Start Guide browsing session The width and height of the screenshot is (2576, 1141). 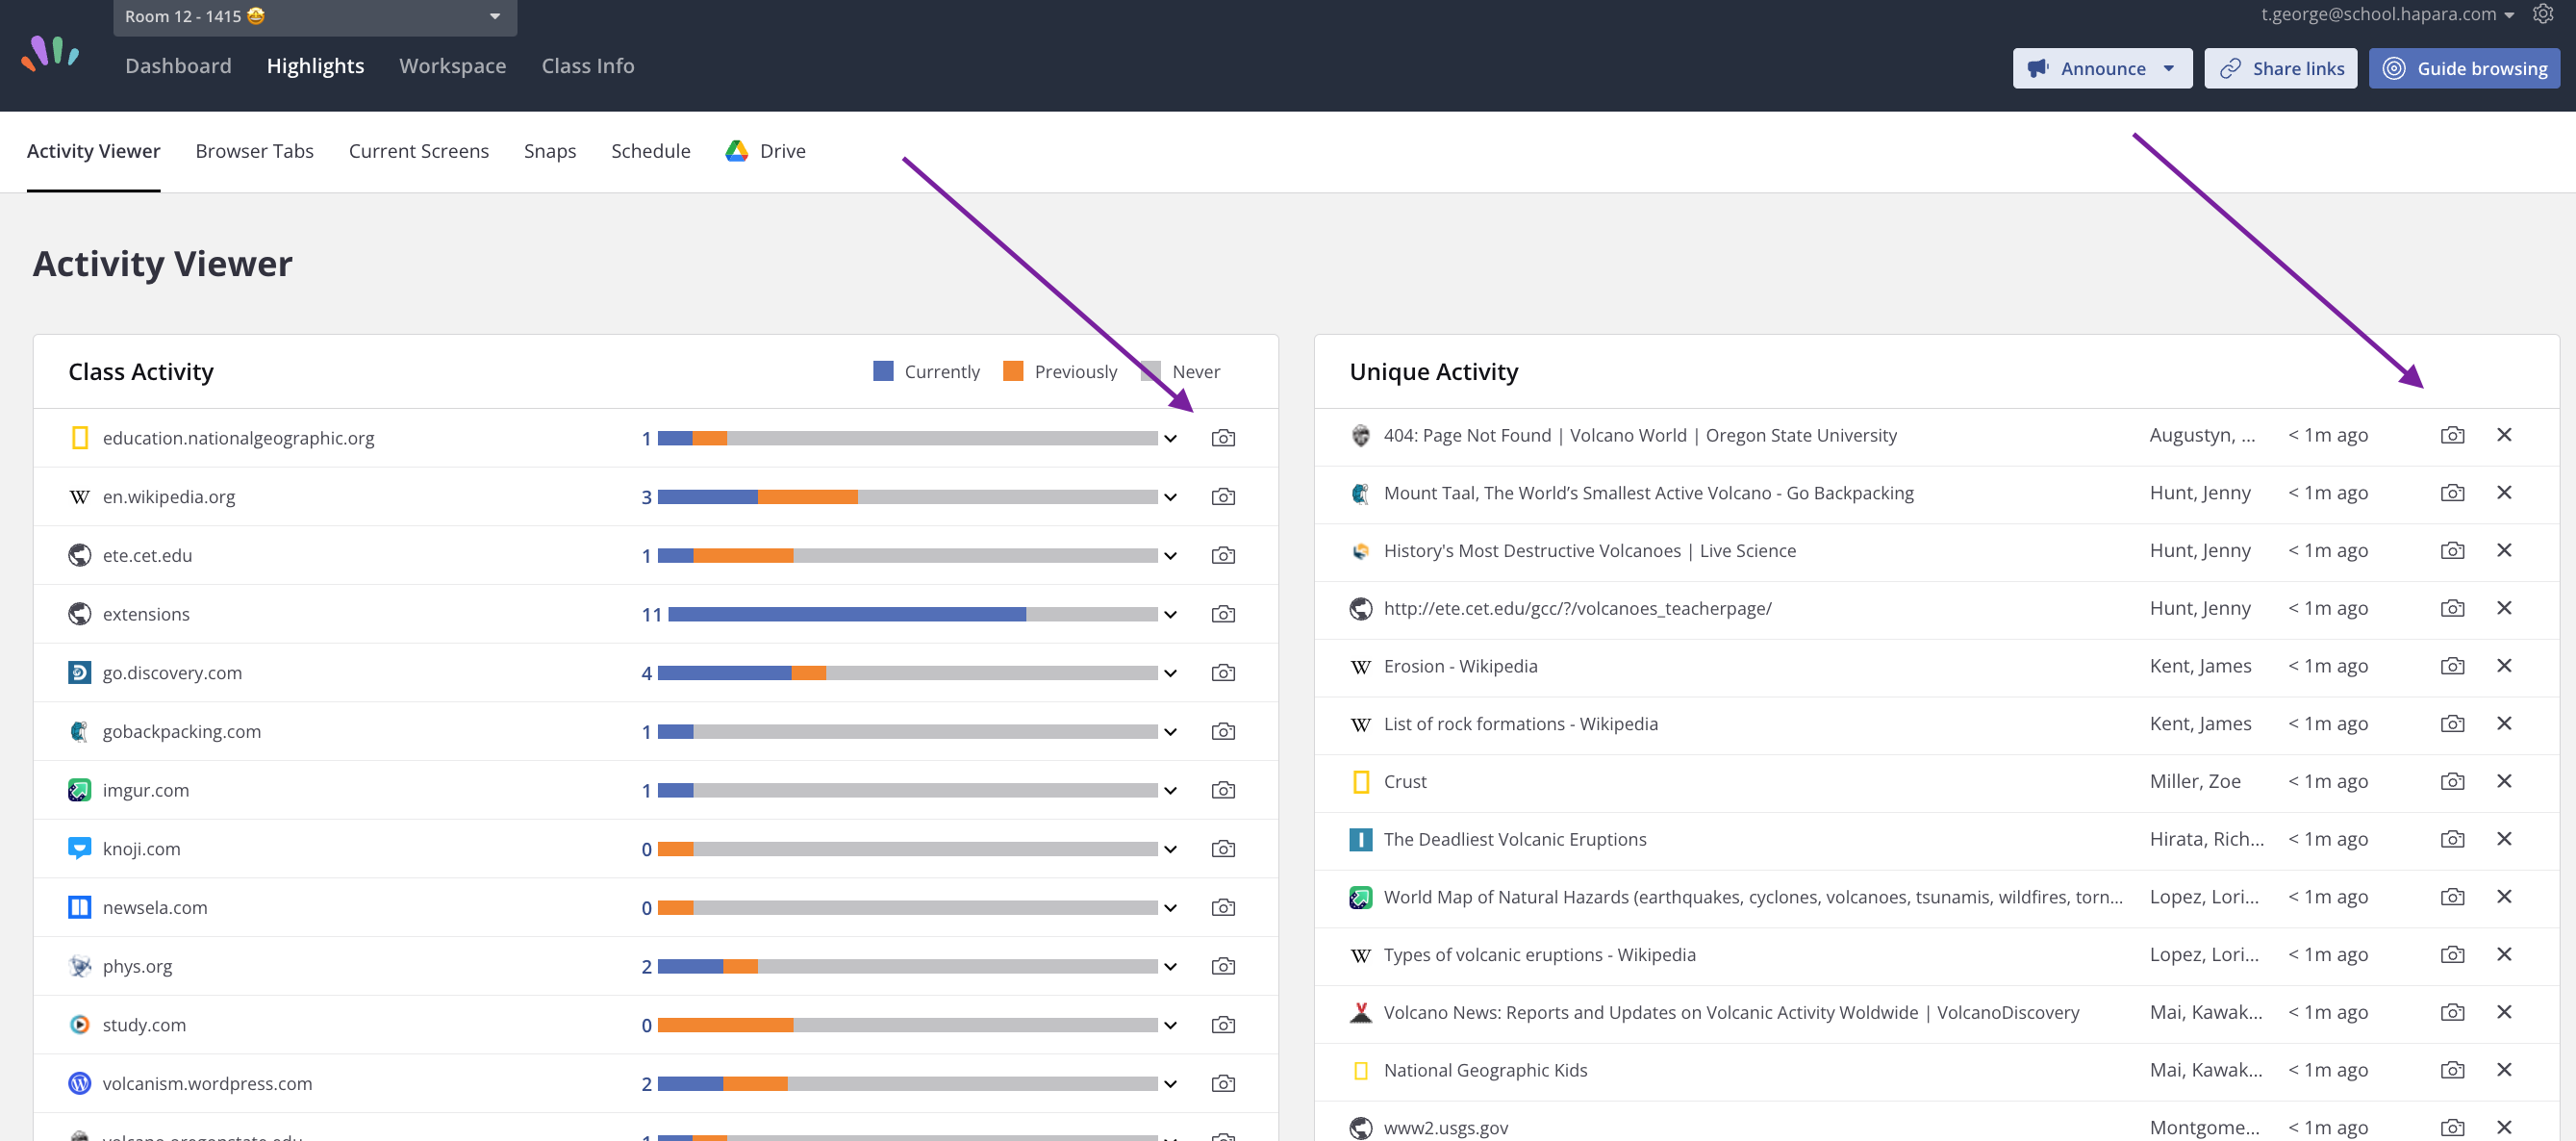coord(2464,69)
